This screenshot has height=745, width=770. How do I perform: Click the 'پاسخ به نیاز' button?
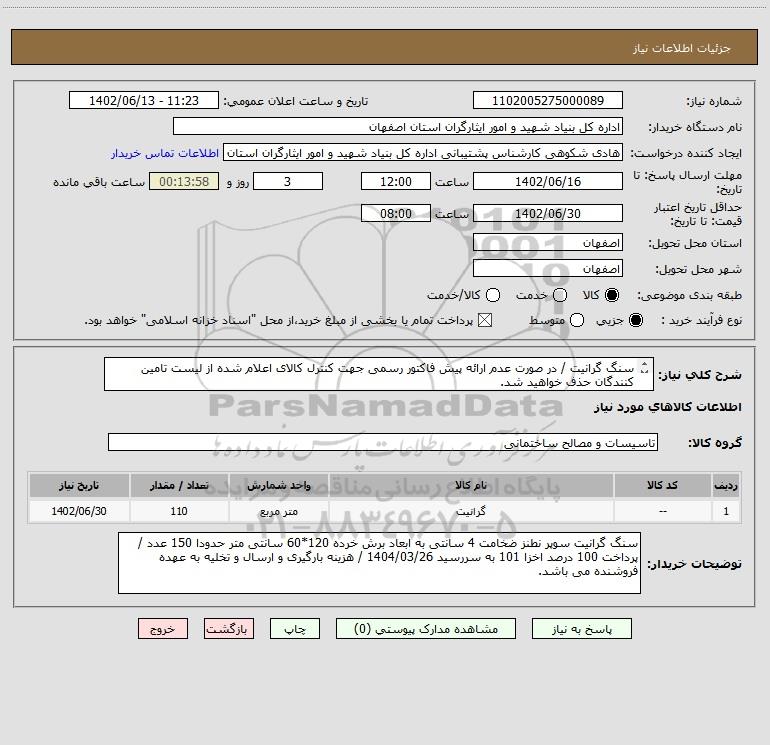pos(581,629)
